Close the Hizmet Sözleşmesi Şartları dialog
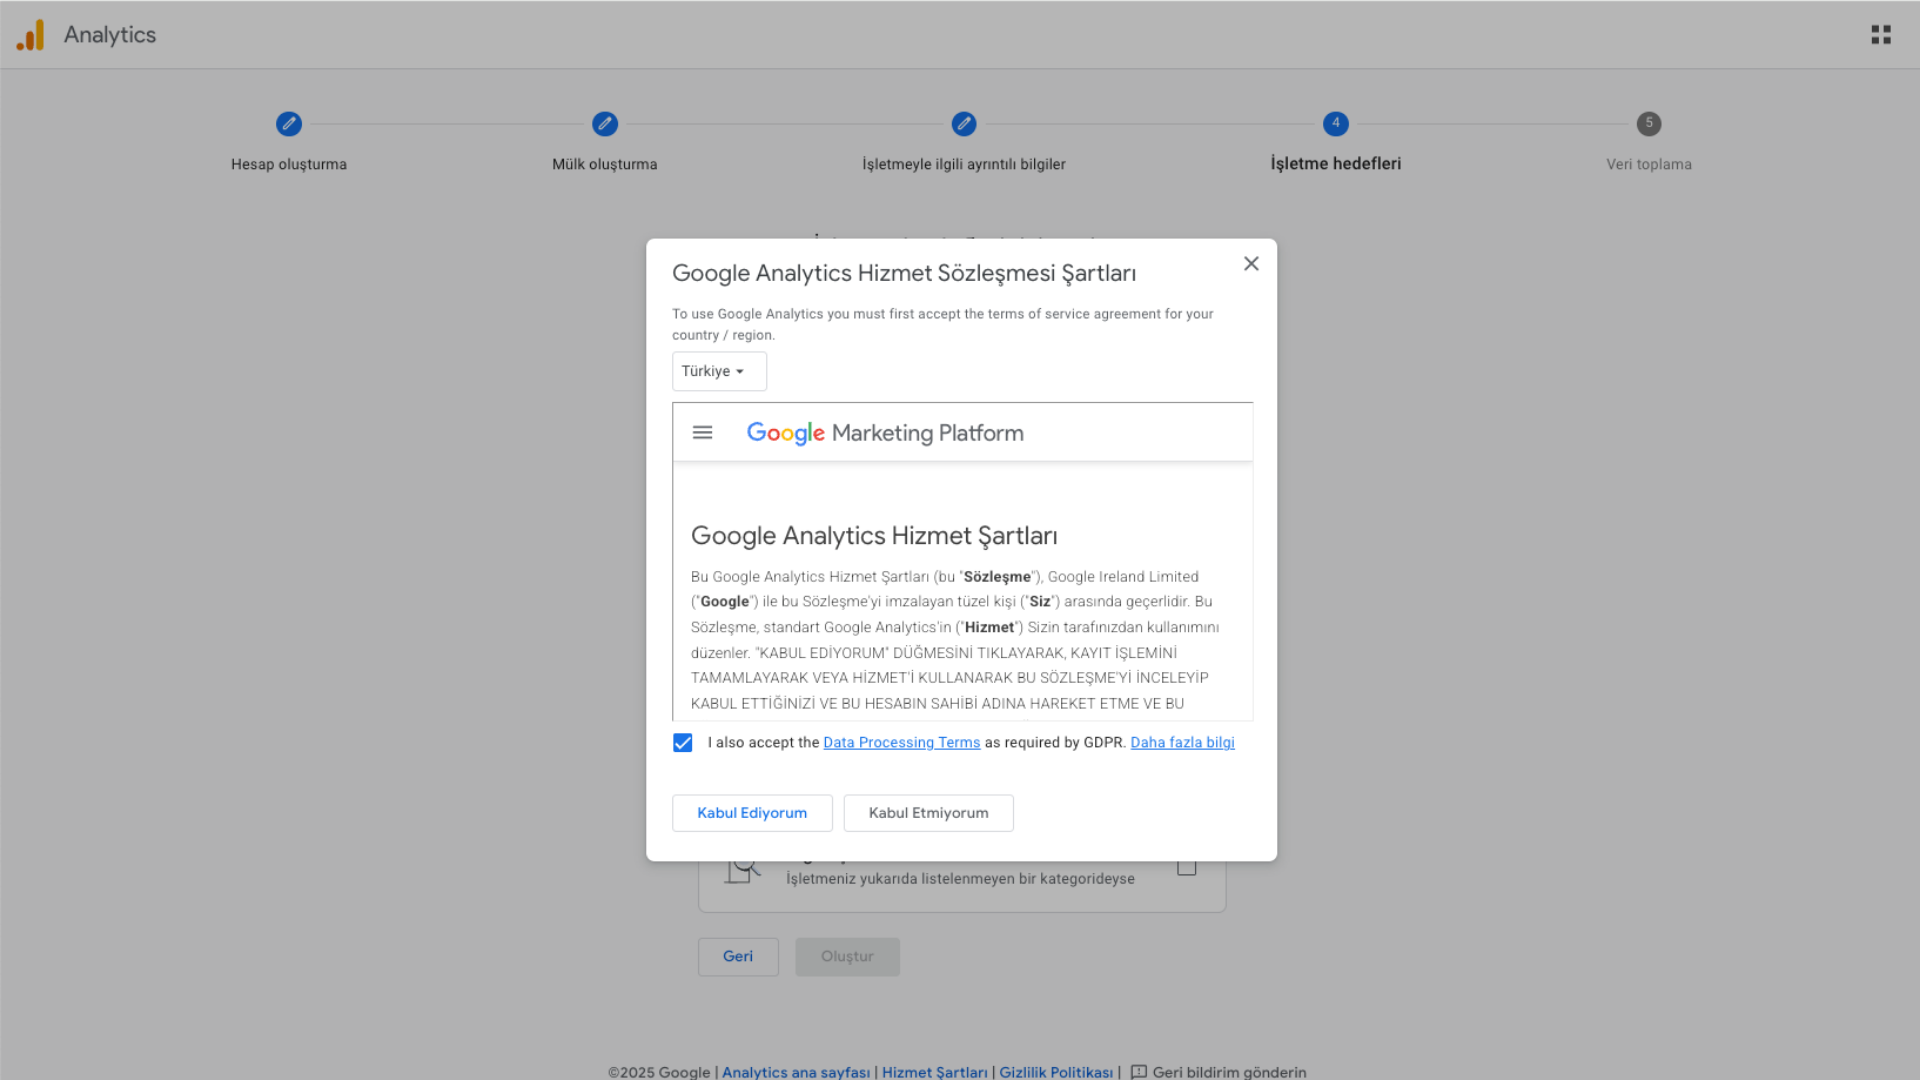This screenshot has width=1920, height=1080. 1251,264
